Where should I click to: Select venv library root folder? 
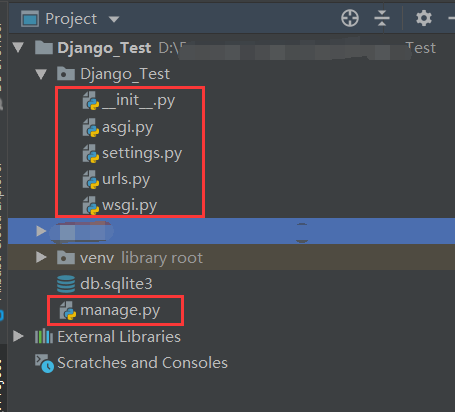click(141, 258)
